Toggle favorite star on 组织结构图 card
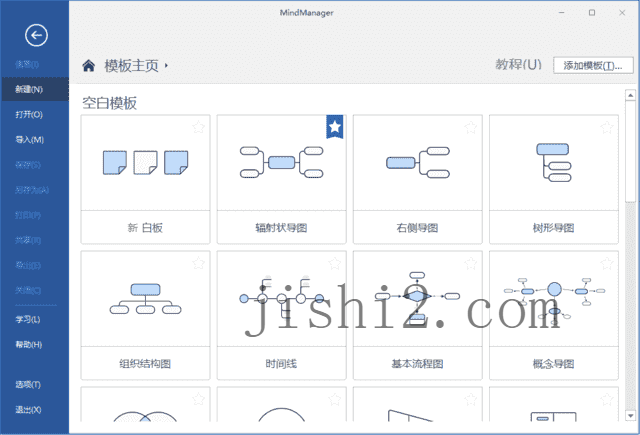The width and height of the screenshot is (640, 435). coord(198,263)
